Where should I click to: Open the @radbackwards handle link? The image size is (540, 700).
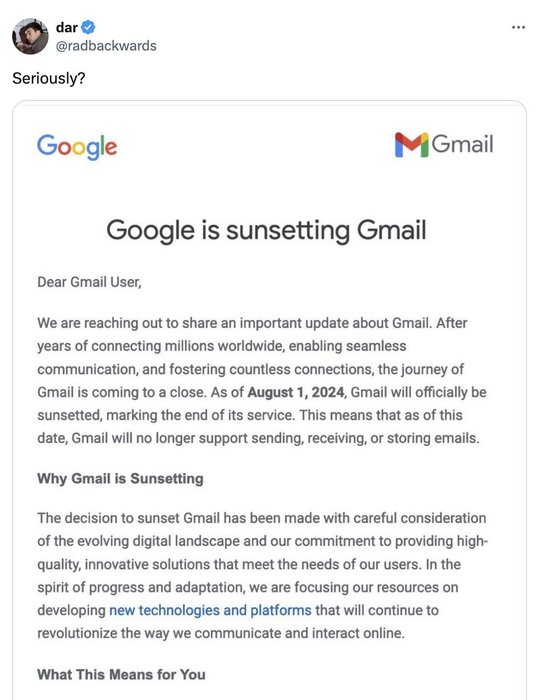(106, 46)
